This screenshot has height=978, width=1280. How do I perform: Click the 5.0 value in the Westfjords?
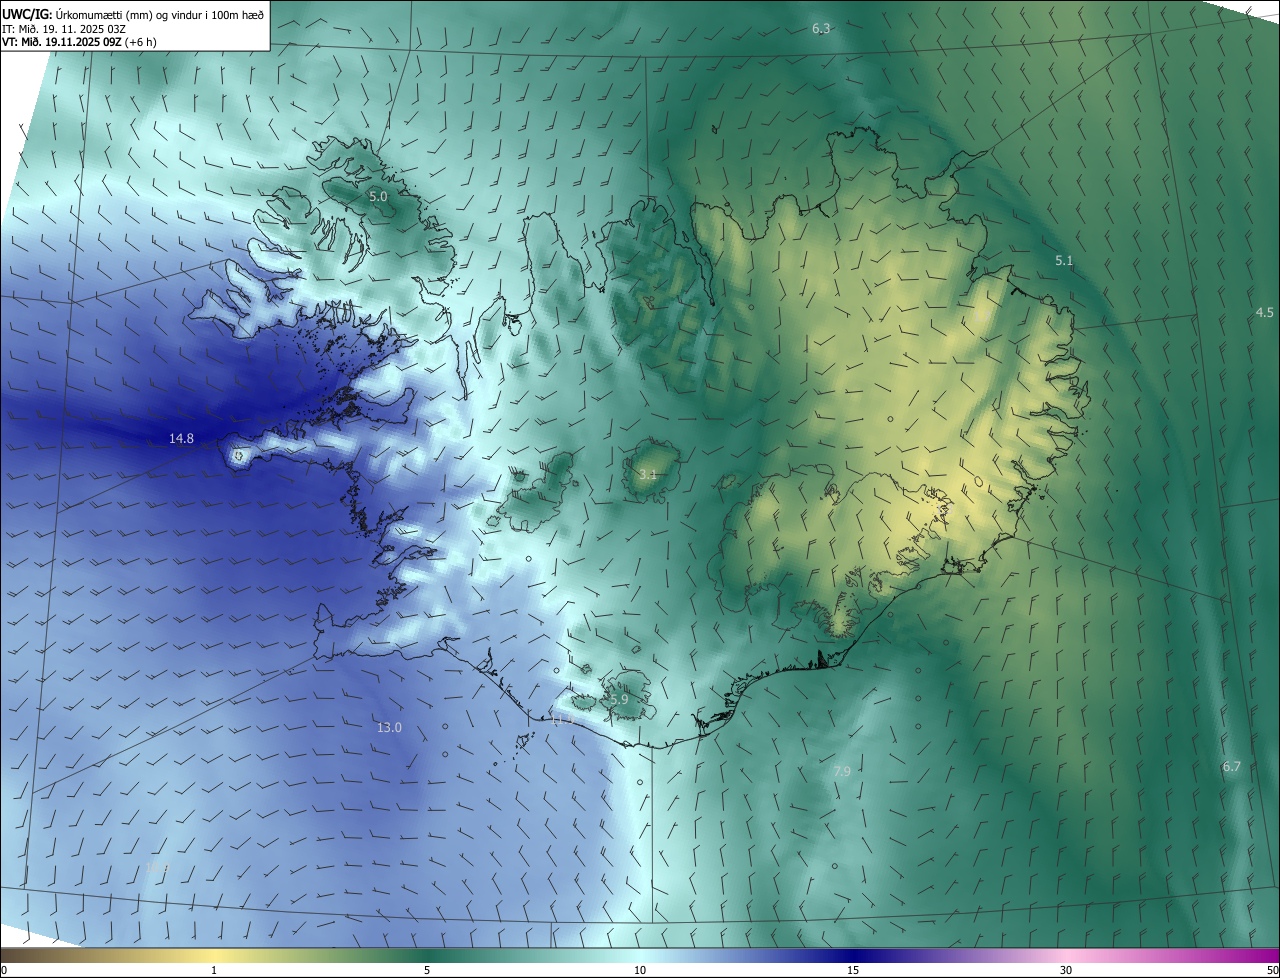pyautogui.click(x=378, y=197)
